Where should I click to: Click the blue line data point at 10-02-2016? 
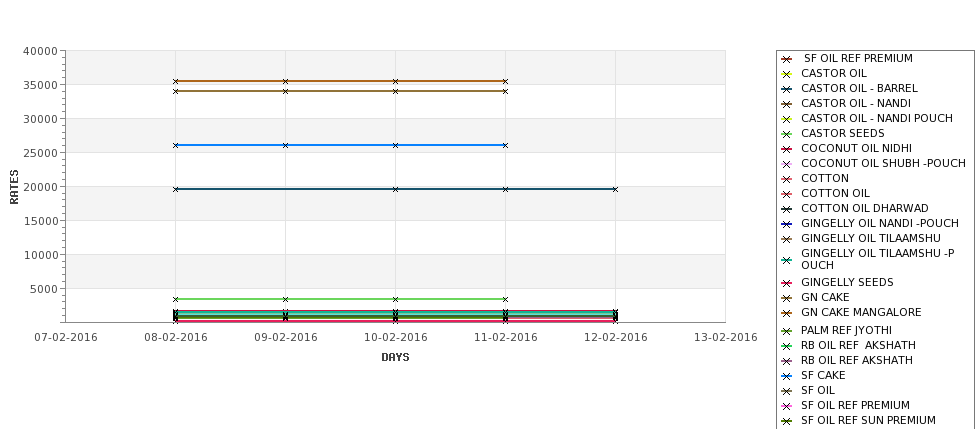point(395,145)
